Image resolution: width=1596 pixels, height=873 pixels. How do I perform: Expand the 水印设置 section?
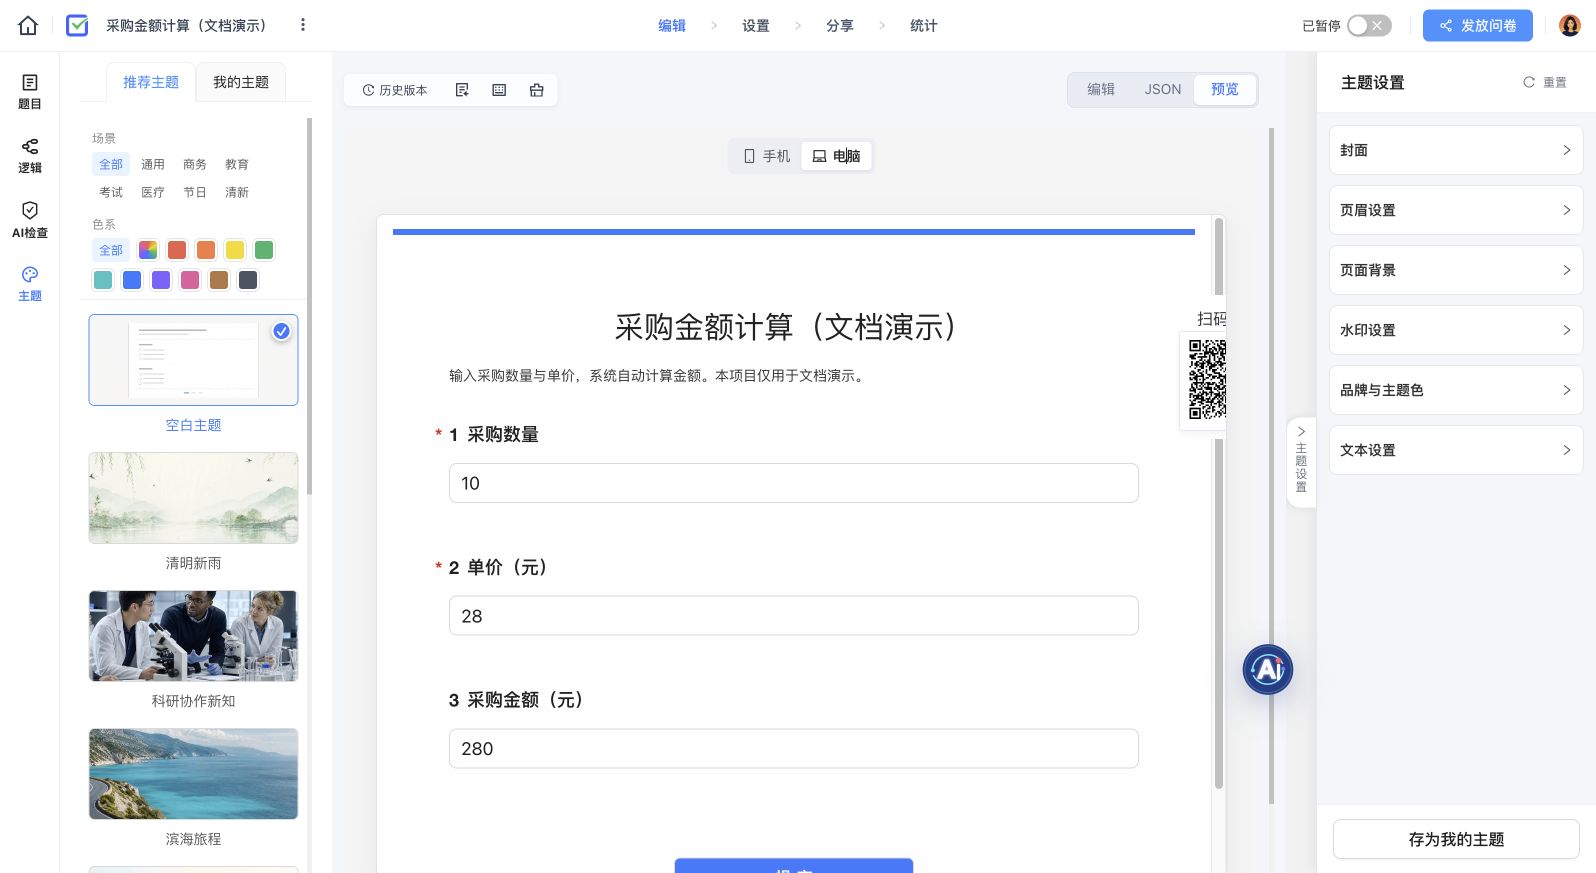point(1456,330)
